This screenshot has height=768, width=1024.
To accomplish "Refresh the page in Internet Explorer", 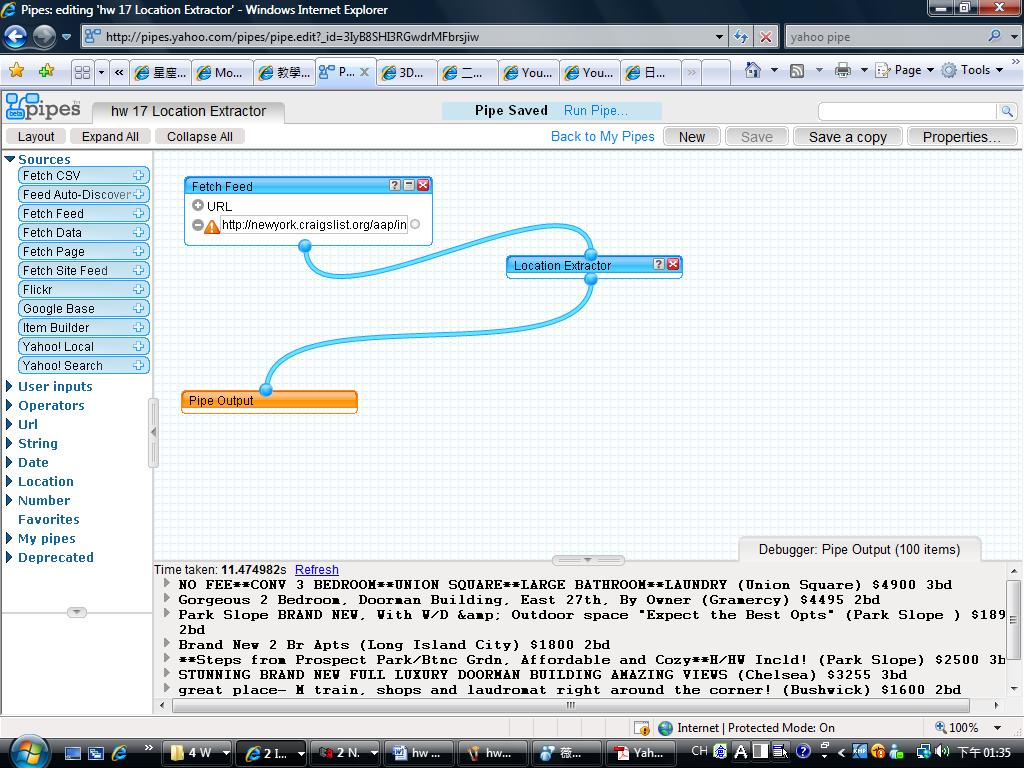I will click(741, 37).
